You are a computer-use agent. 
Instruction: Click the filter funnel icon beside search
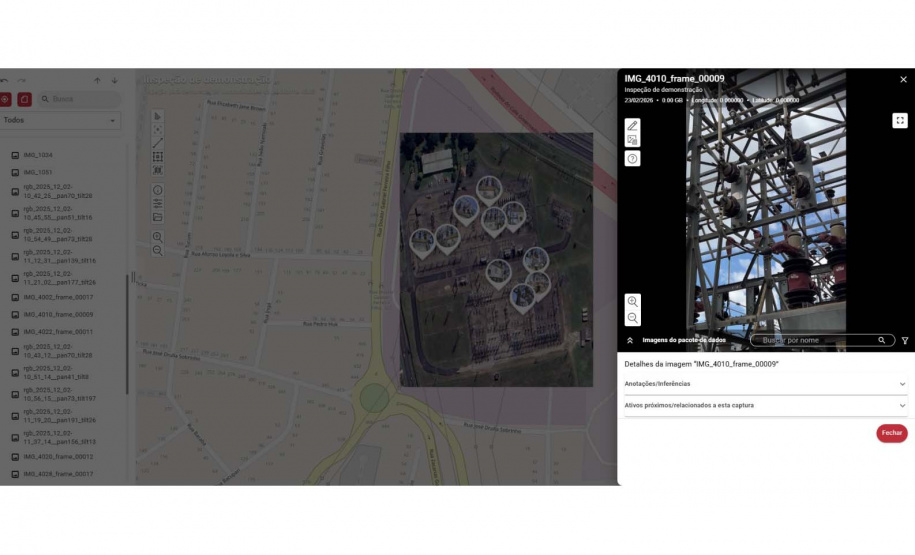905,341
